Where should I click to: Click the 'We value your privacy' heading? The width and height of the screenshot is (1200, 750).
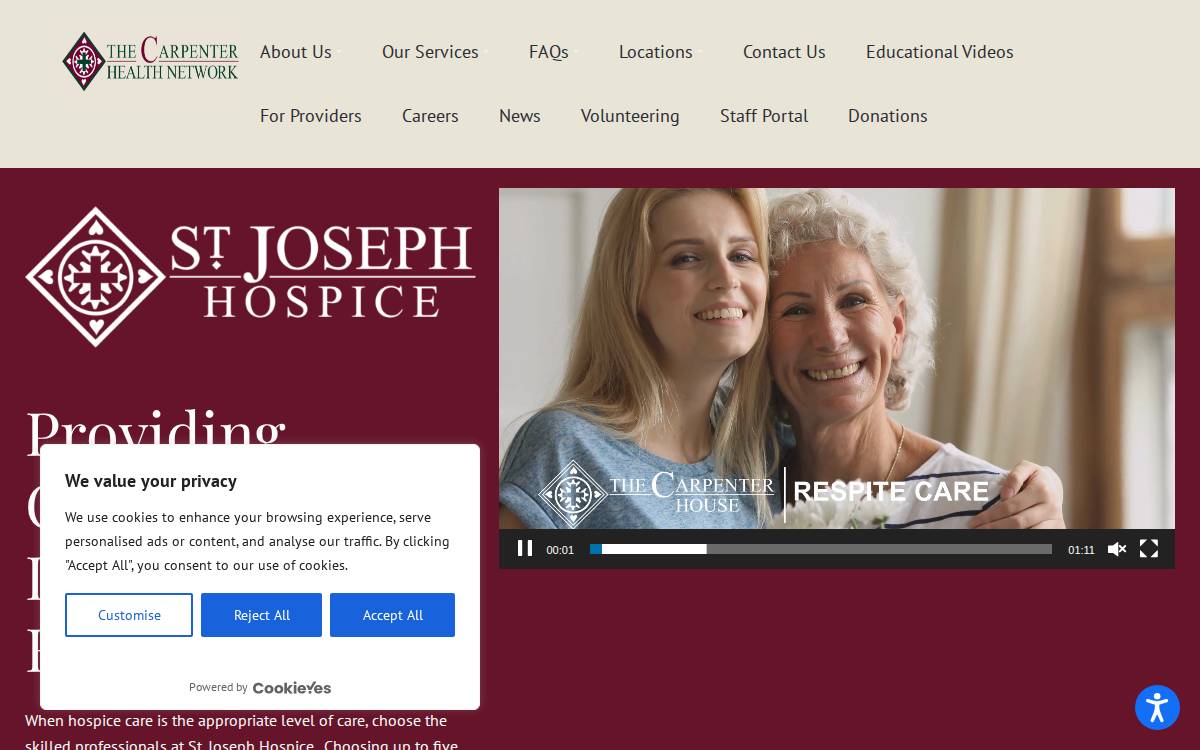coord(151,481)
